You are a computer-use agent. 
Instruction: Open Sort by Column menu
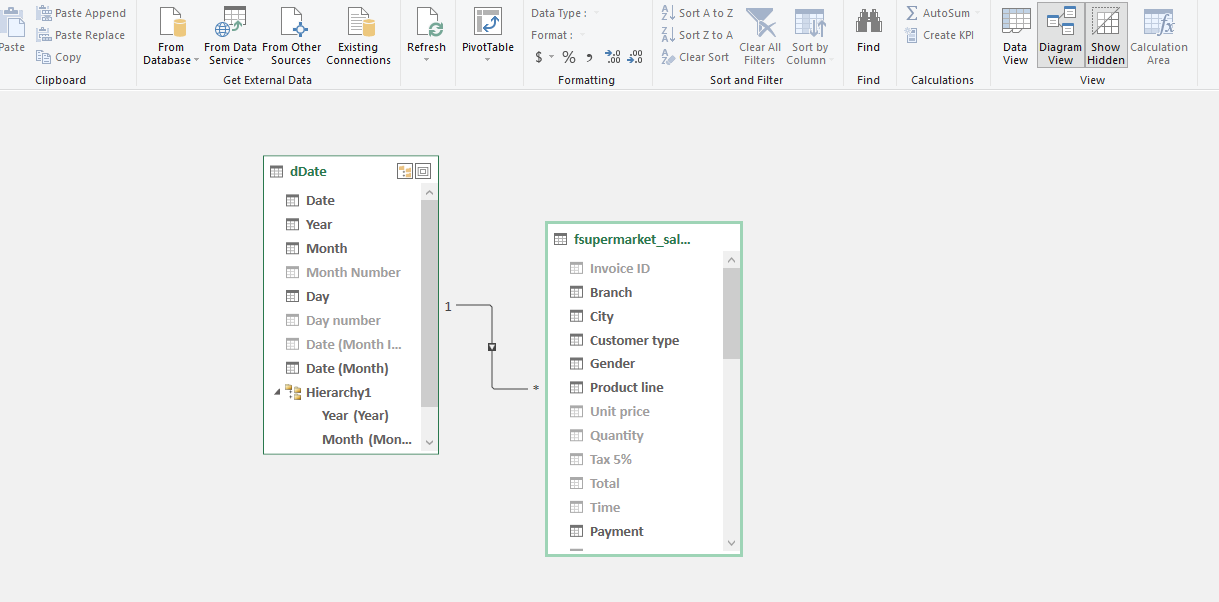coord(809,36)
